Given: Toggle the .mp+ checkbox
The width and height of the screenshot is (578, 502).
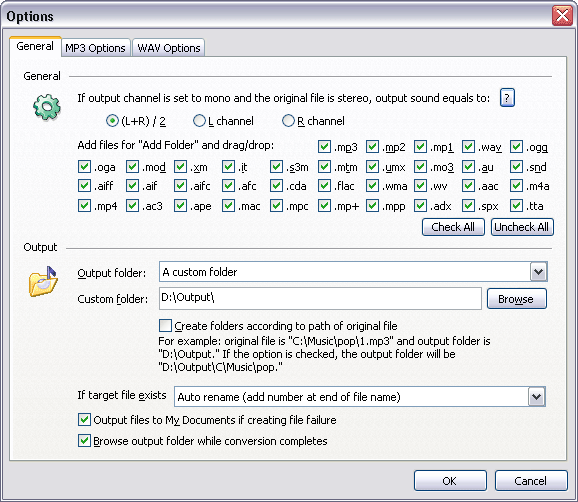Looking at the screenshot, I should click(324, 205).
